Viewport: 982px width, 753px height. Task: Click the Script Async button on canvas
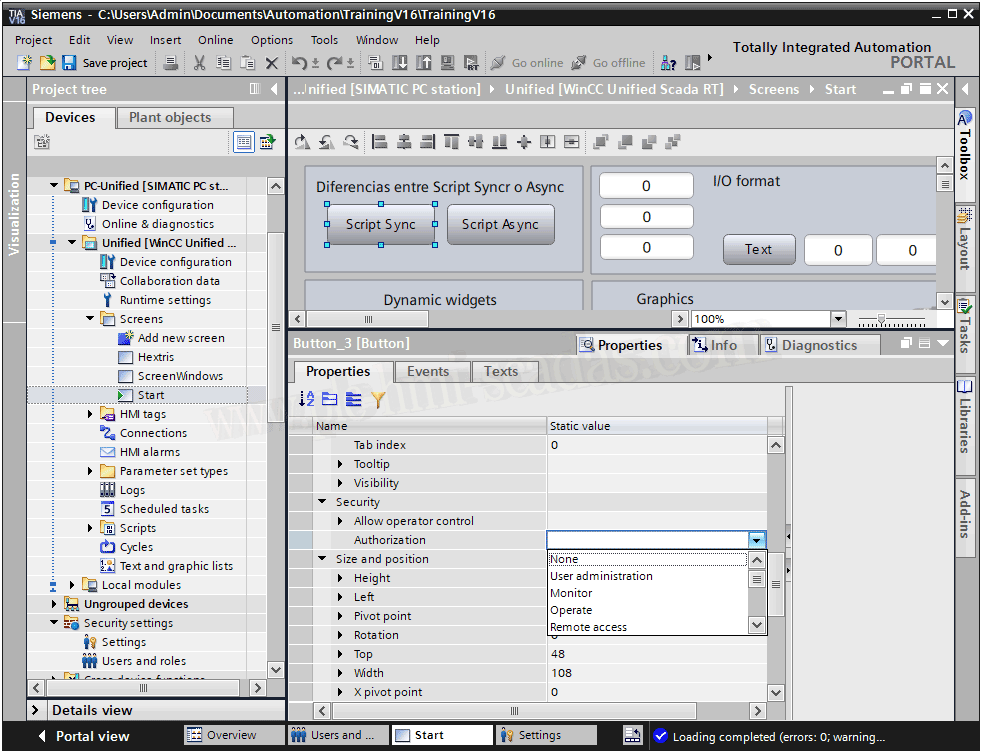click(500, 225)
